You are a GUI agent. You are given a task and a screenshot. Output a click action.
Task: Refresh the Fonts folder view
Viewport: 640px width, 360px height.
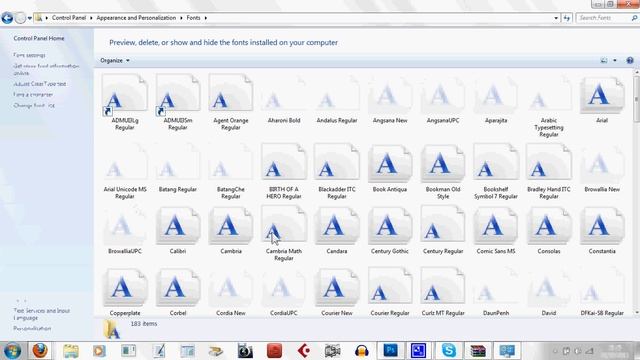point(567,18)
